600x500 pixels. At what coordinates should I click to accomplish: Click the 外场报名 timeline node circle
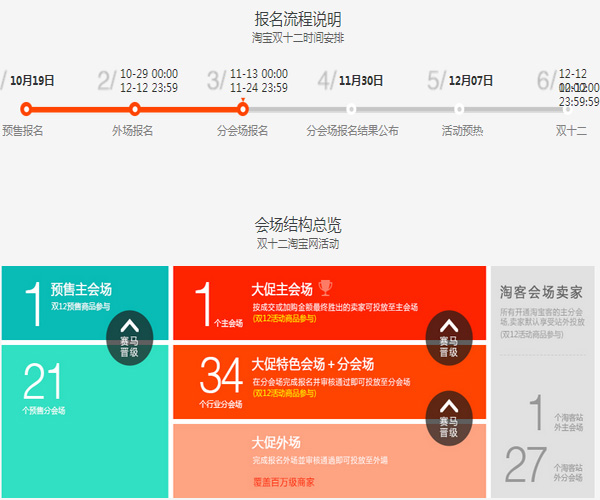click(134, 109)
